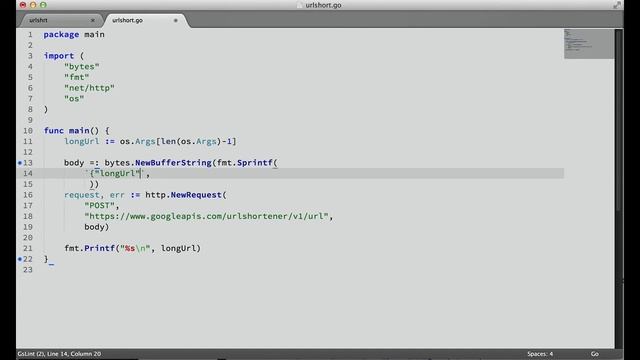Click http.NewRequest call
The image size is (640, 360).
(183, 195)
